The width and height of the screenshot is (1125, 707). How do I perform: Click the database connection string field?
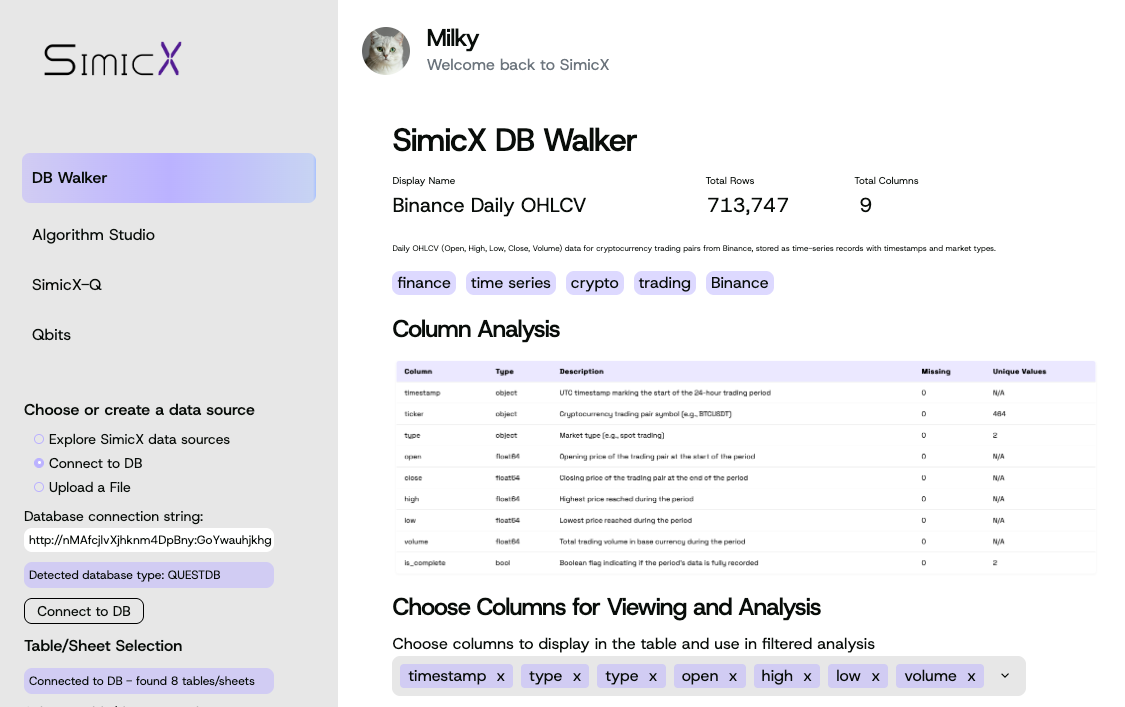[x=149, y=540]
